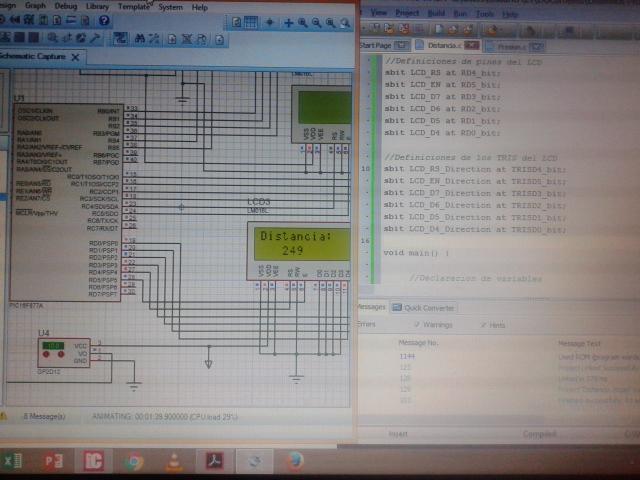Click the new sheet icon in Proteus toolbar

(x=172, y=39)
